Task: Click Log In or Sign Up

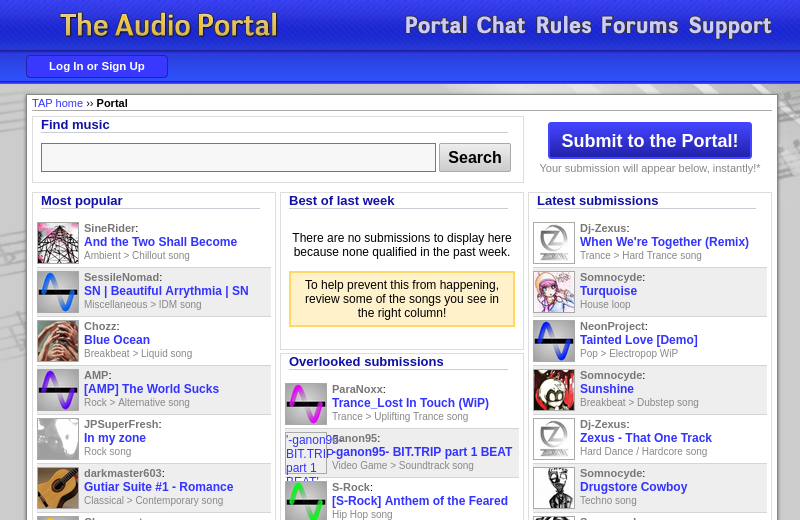Action: (x=97, y=67)
